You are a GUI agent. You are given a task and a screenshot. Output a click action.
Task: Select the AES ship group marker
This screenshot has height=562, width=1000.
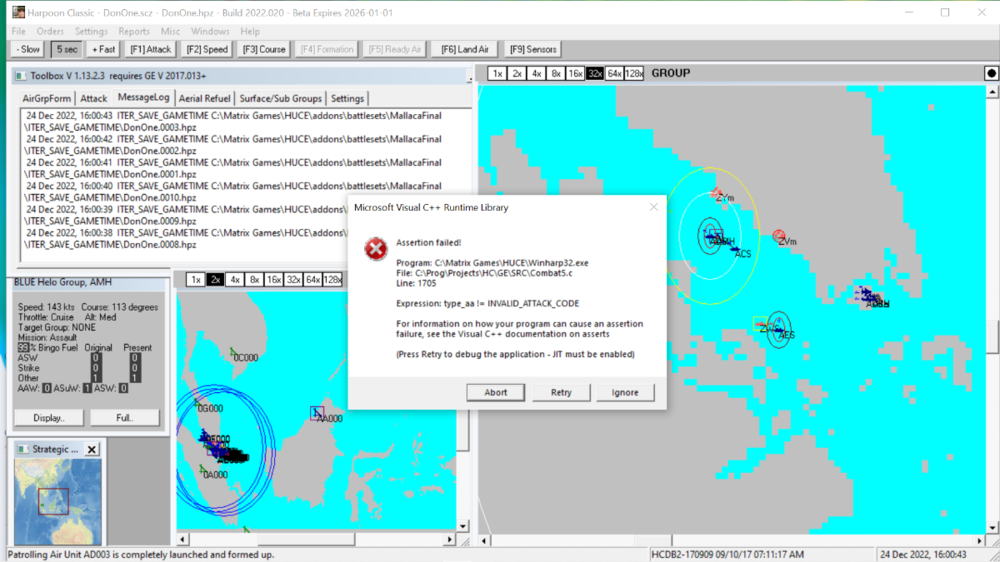coord(779,330)
